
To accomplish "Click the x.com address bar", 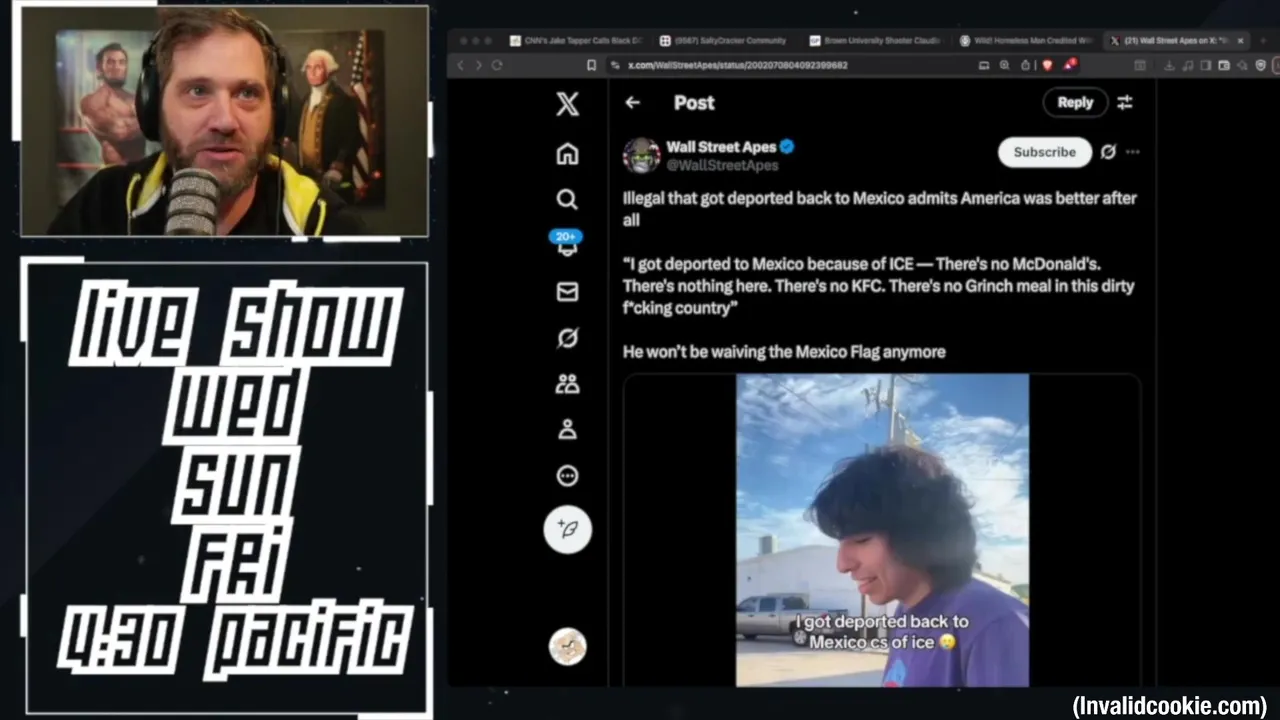I will click(x=790, y=65).
